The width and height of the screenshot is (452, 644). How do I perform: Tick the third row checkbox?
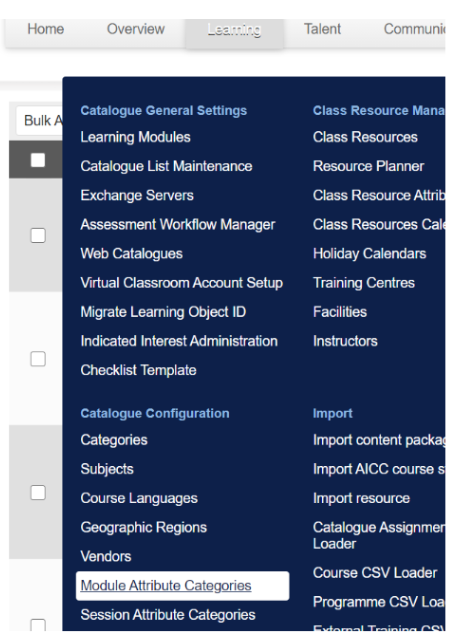(38, 492)
